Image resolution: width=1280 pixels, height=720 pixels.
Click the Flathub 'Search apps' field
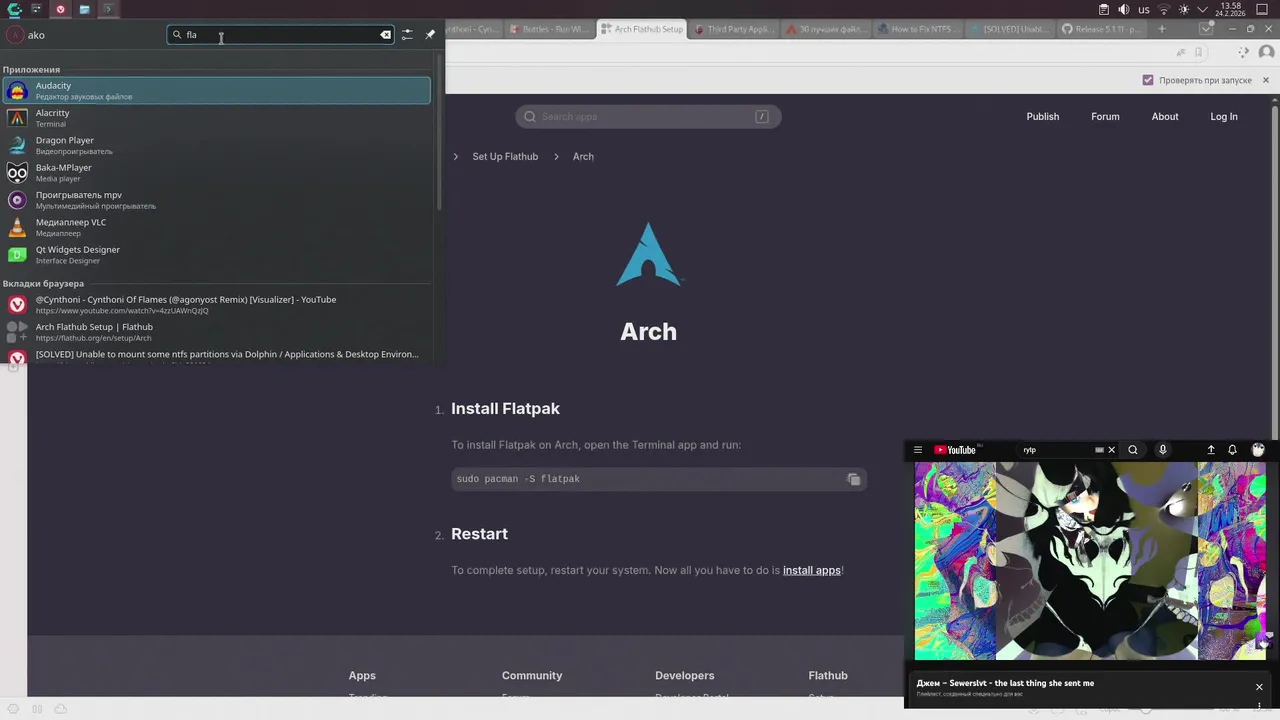[648, 117]
